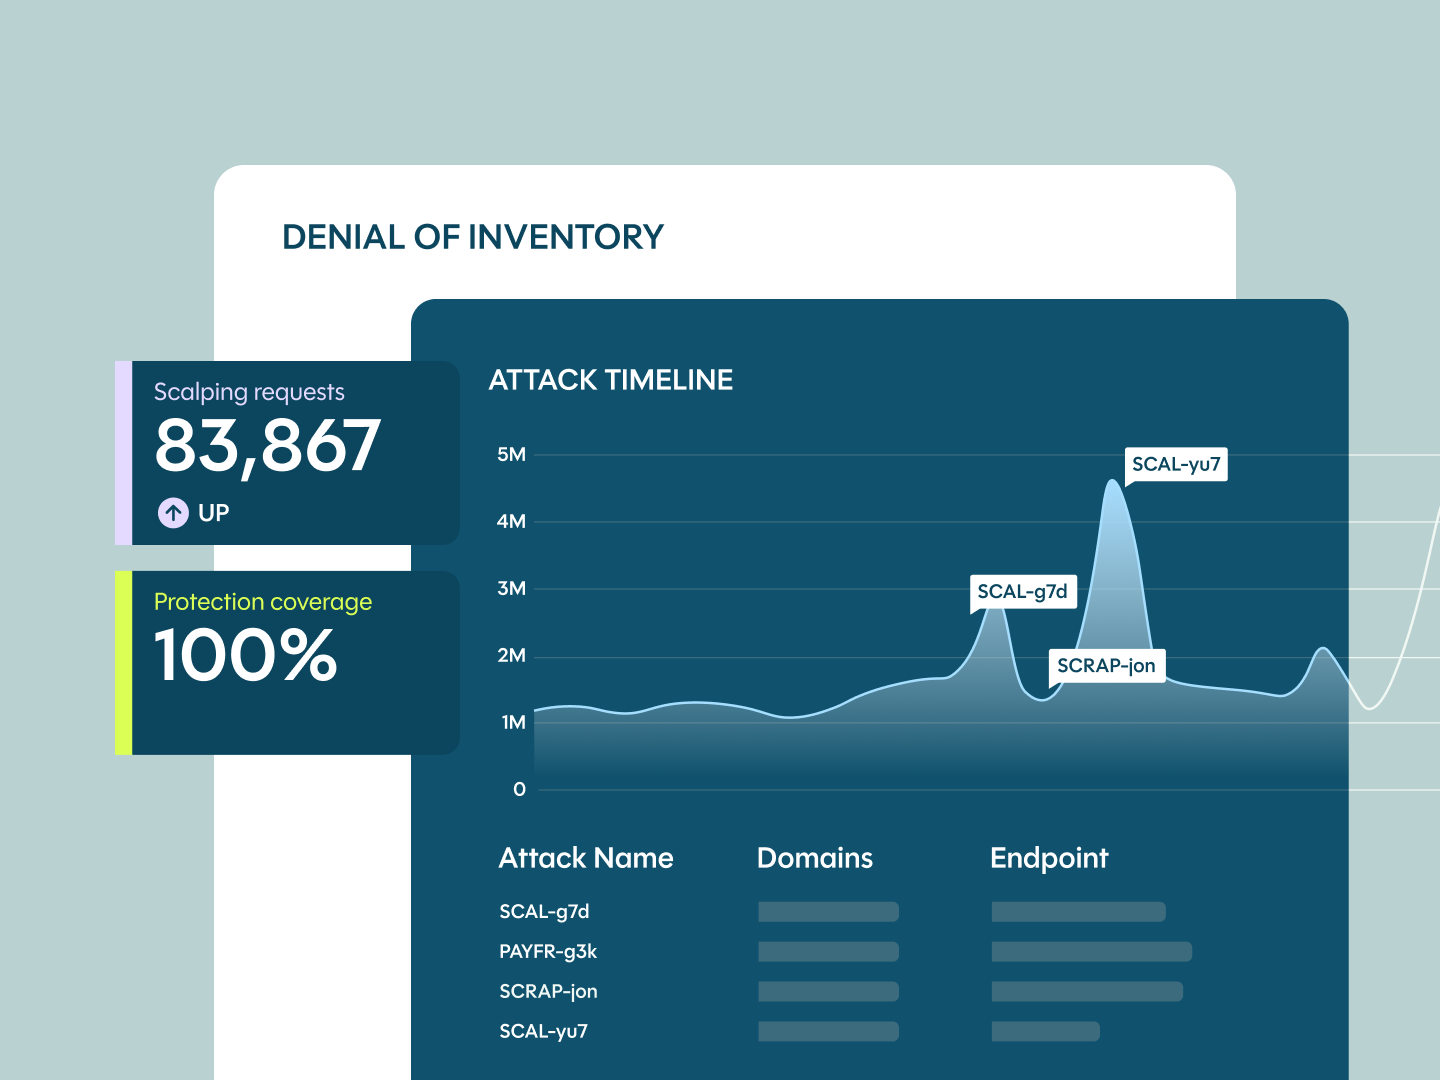Click the Protection coverage label

pos(263,602)
